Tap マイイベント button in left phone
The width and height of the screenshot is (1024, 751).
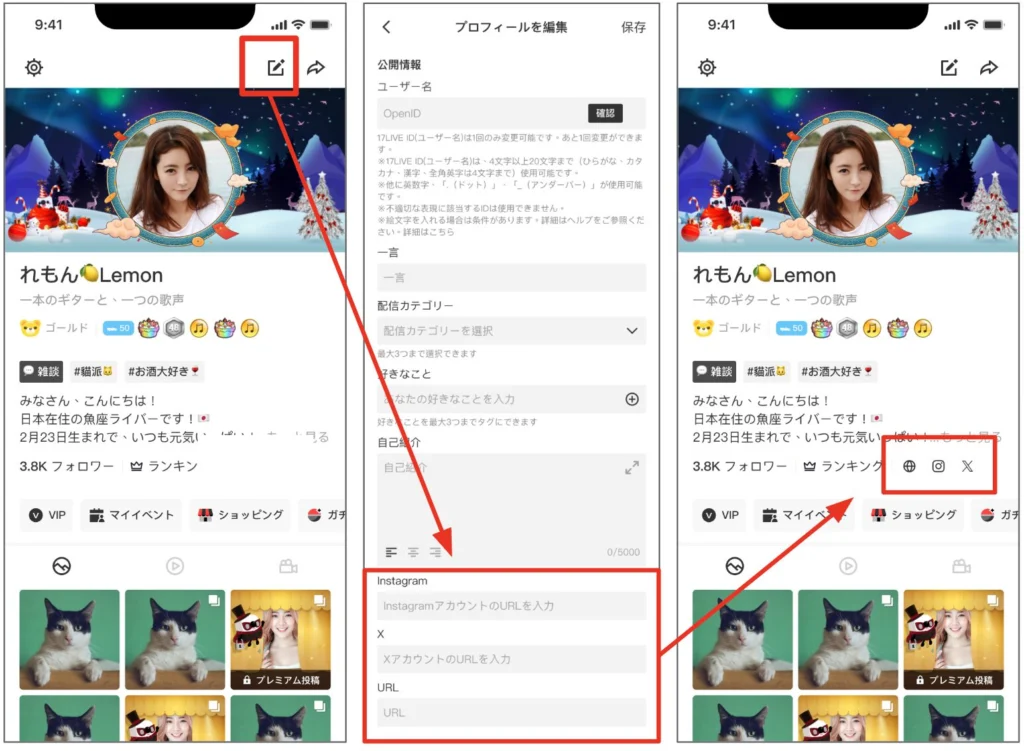coord(131,515)
